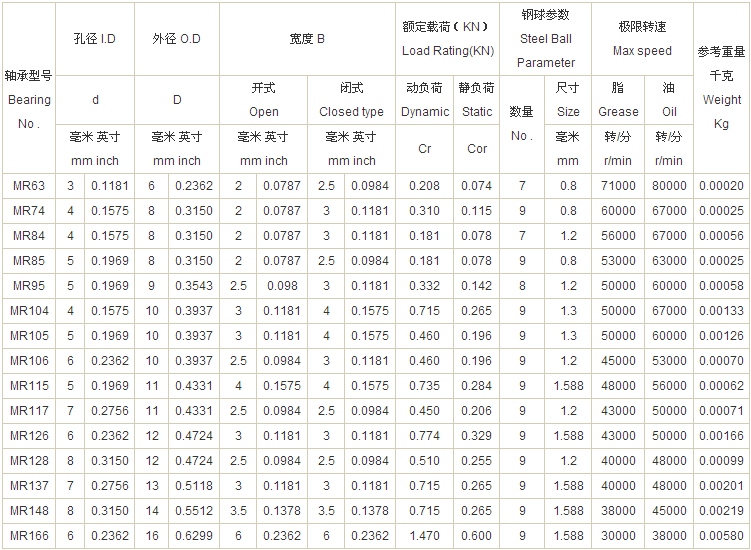Image resolution: width=751 pixels, height=550 pixels.
Task: Select the Weight Kg header
Action: (x=721, y=88)
